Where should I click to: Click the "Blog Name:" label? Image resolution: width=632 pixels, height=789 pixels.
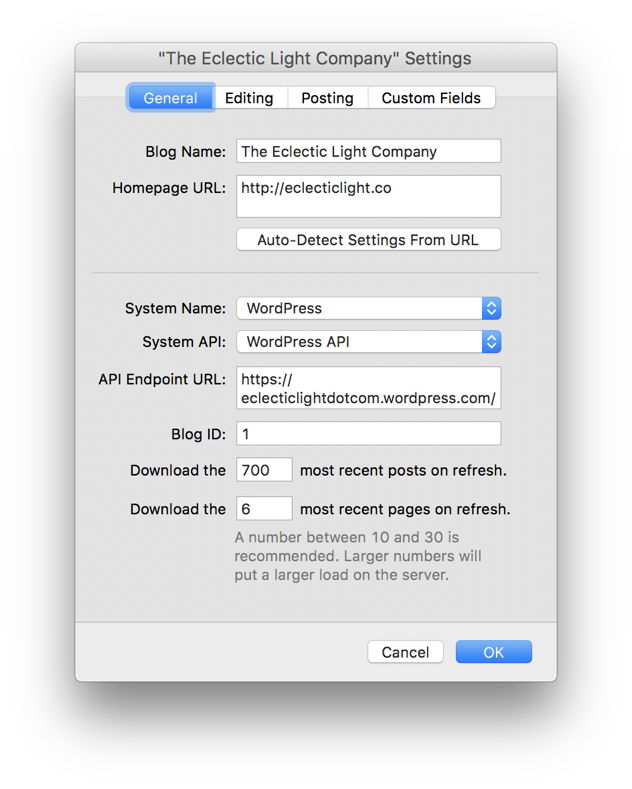click(x=186, y=152)
